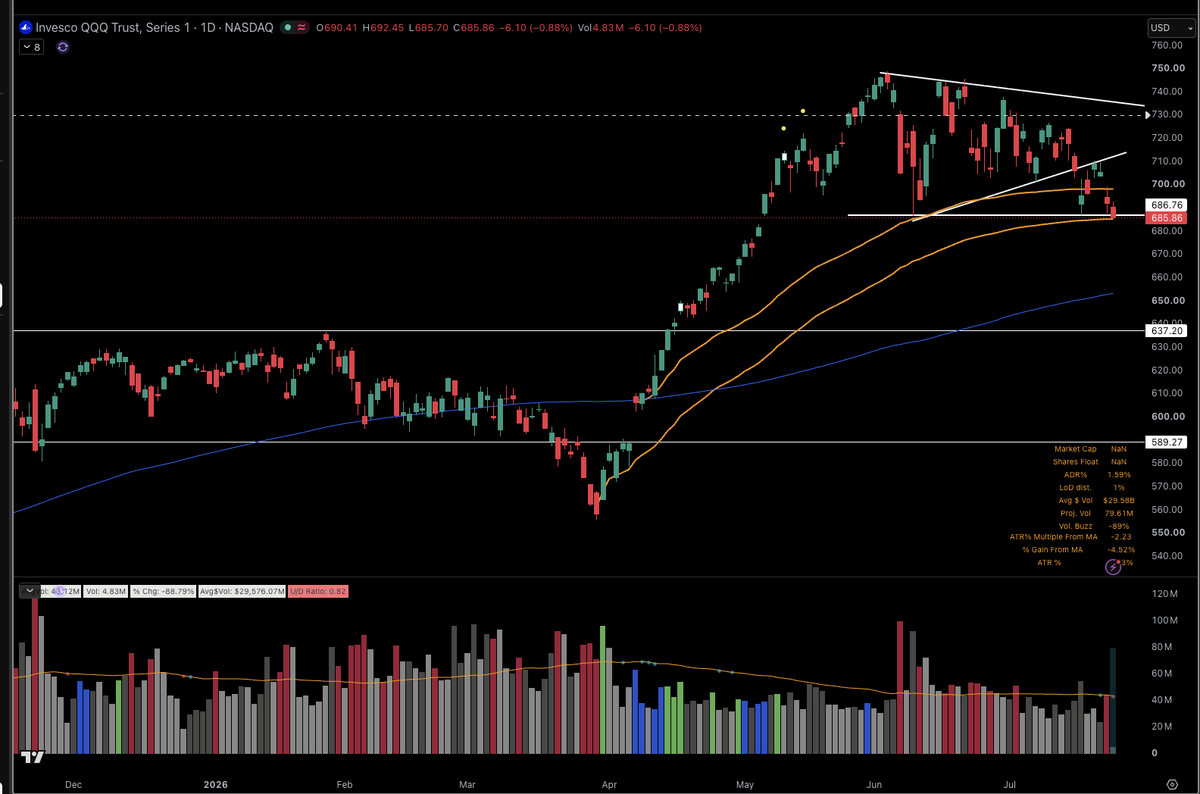
Task: Select the 686.76 white price label
Action: pyautogui.click(x=1167, y=204)
